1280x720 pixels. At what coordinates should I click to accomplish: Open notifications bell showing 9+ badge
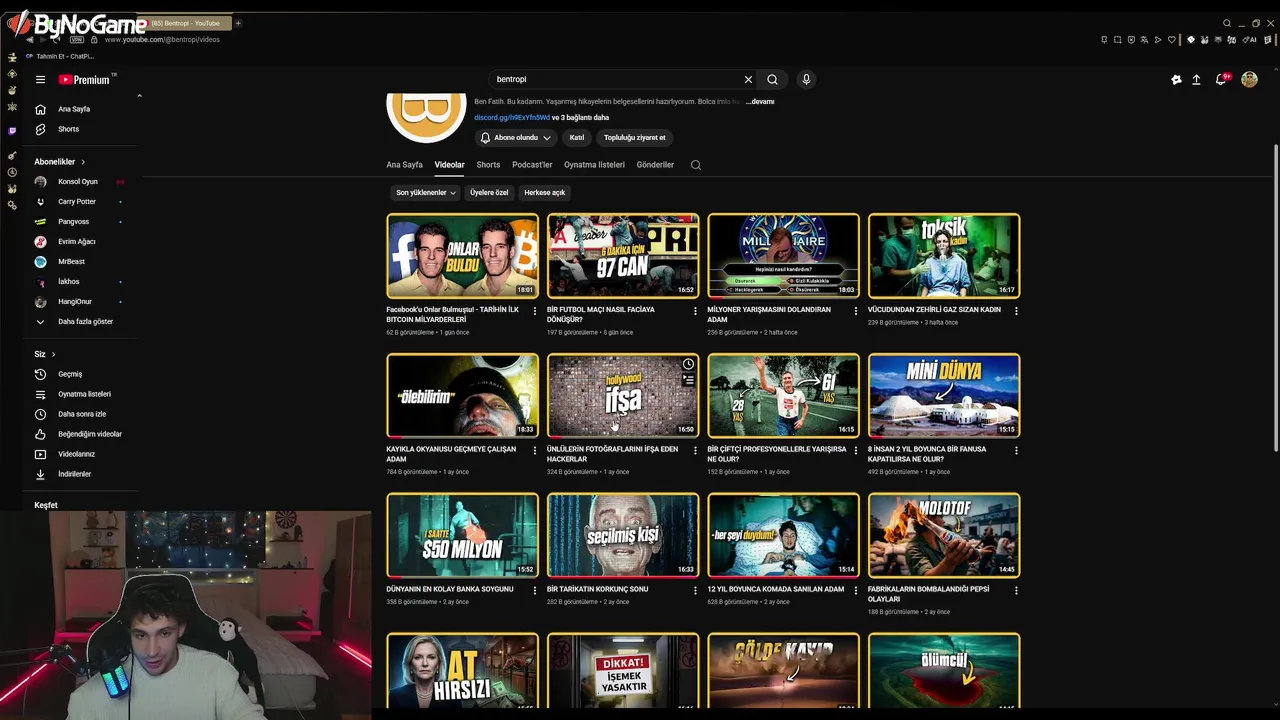point(1221,79)
